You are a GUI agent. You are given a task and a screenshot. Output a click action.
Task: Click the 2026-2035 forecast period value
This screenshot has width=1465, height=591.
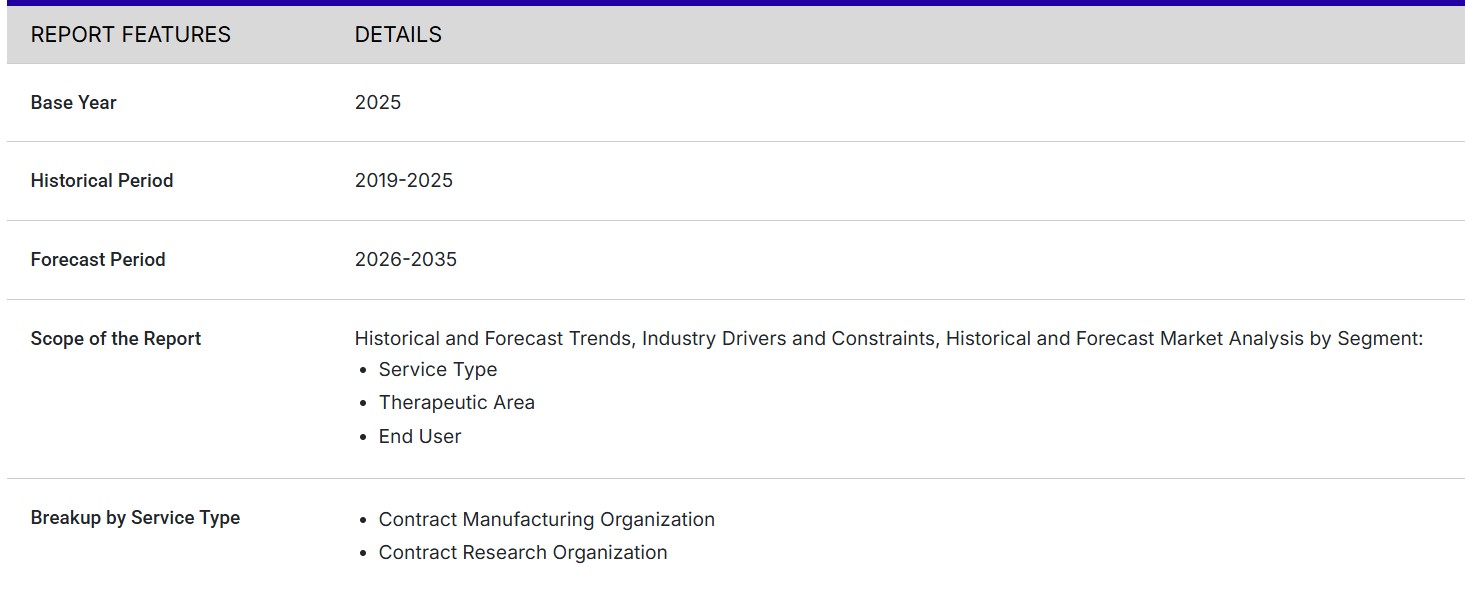[405, 260]
